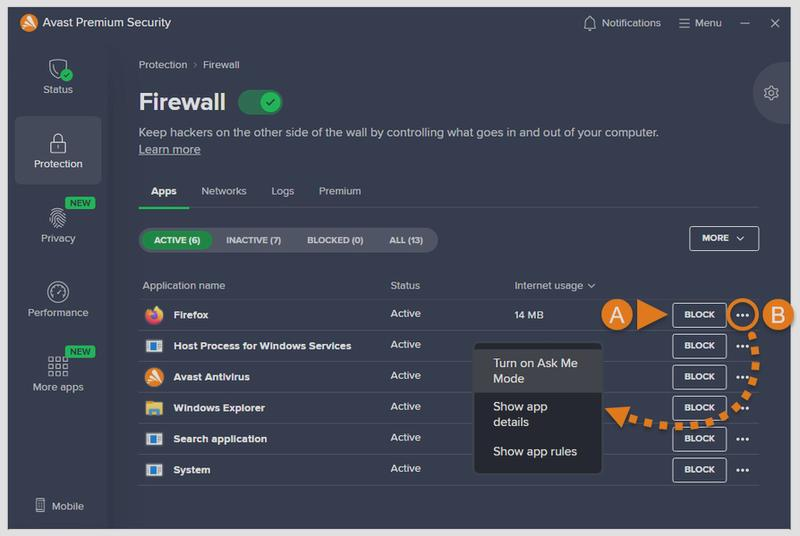
Task: Click the Firefox app icon
Action: tap(154, 315)
